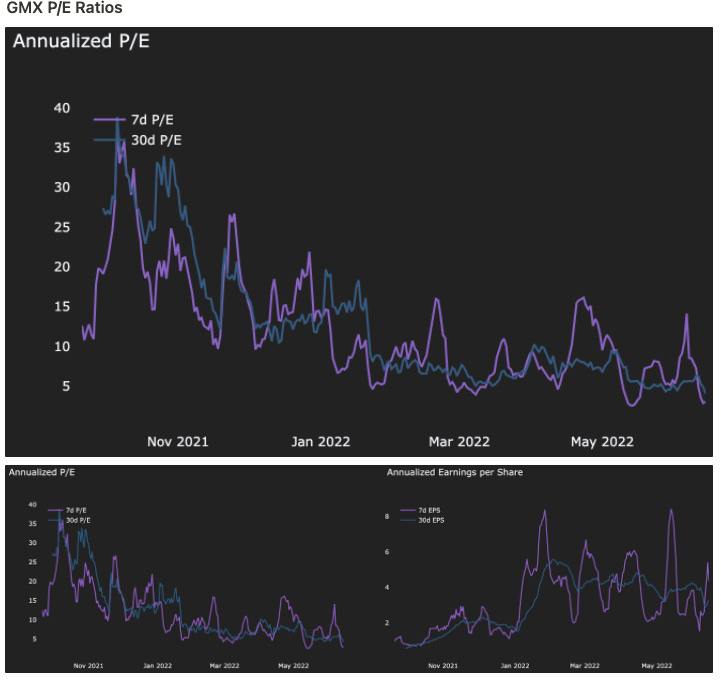Click 'Mar 2022' label on small P/E chart
Viewport: 721px width, 680px height.
224,666
